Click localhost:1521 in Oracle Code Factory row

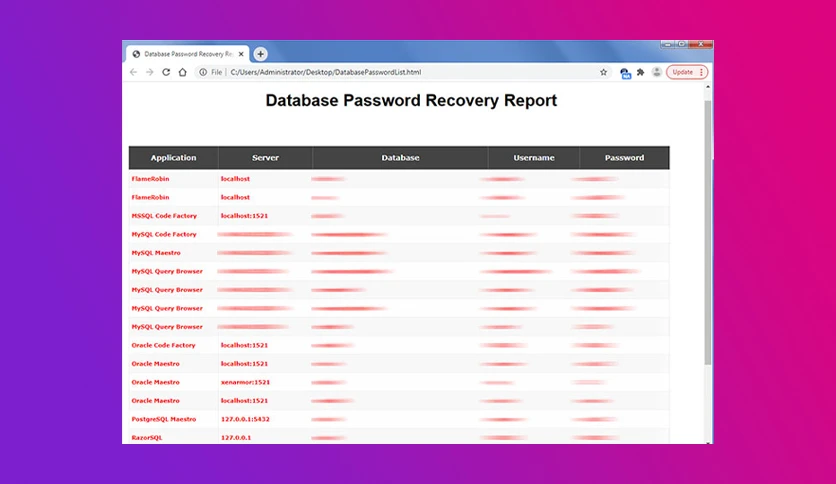244,345
